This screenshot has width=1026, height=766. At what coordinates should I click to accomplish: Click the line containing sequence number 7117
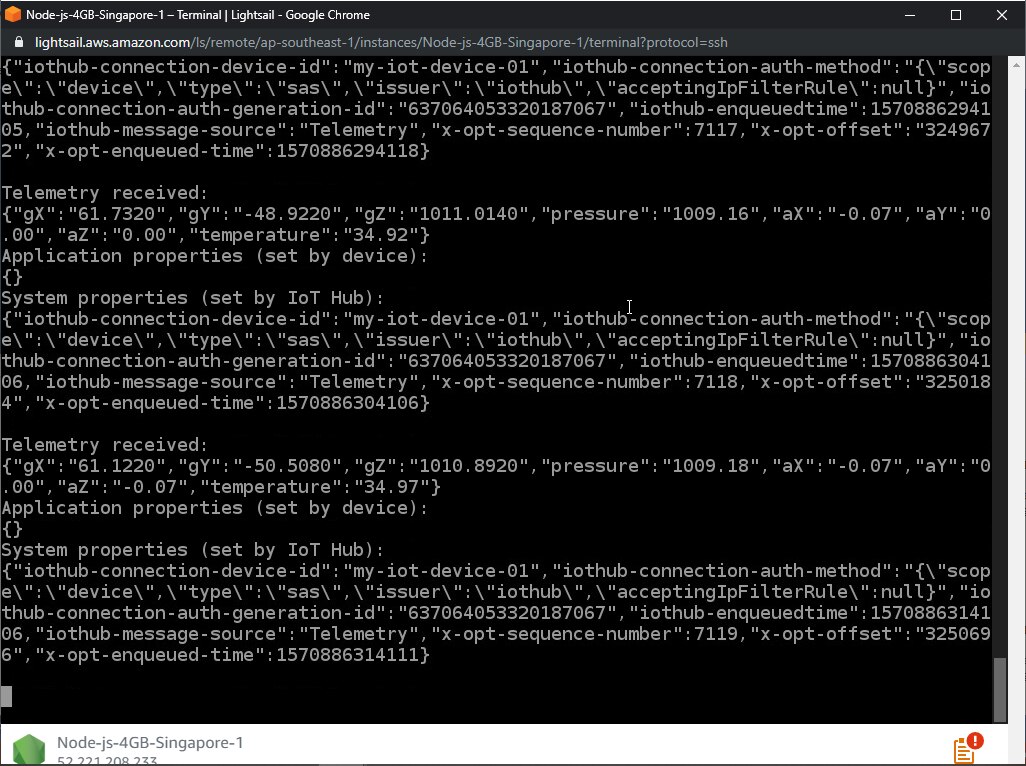(x=495, y=130)
